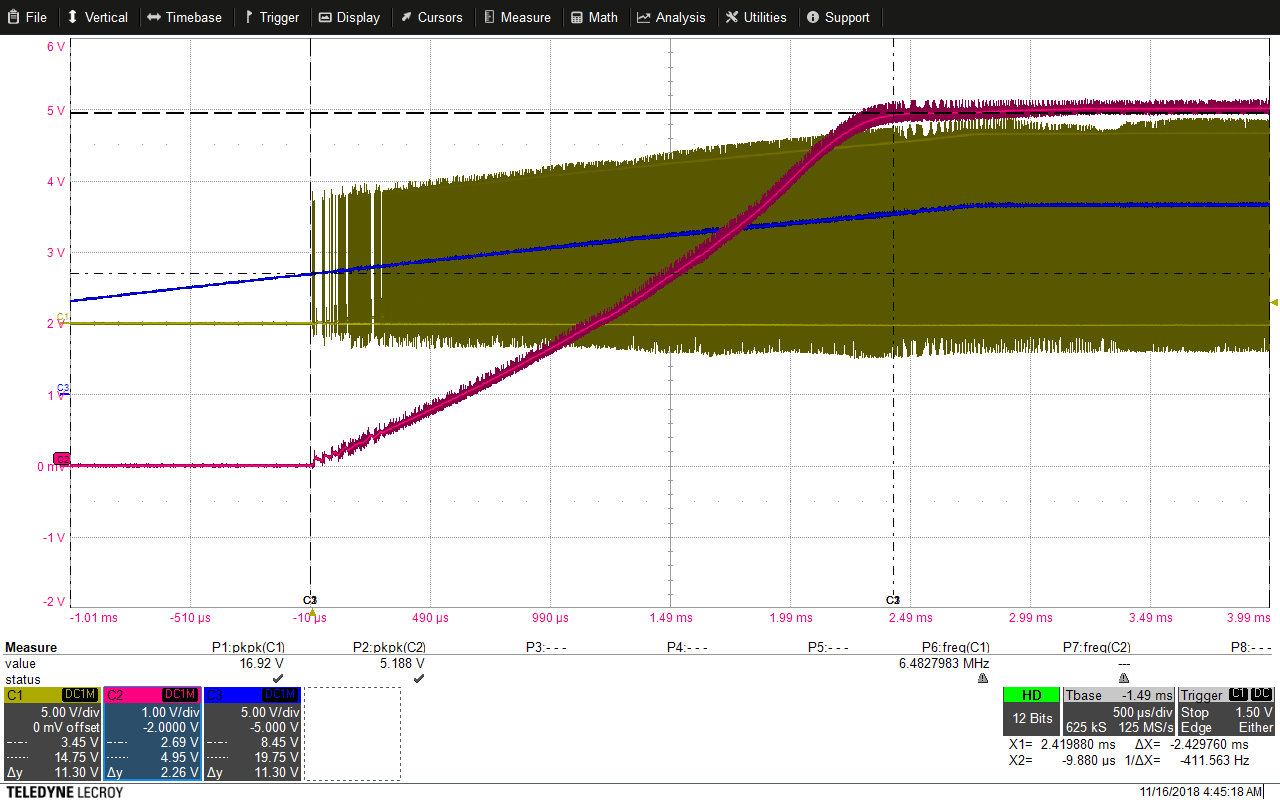Open the Tbase descriptor box

pyautogui.click(x=1118, y=711)
